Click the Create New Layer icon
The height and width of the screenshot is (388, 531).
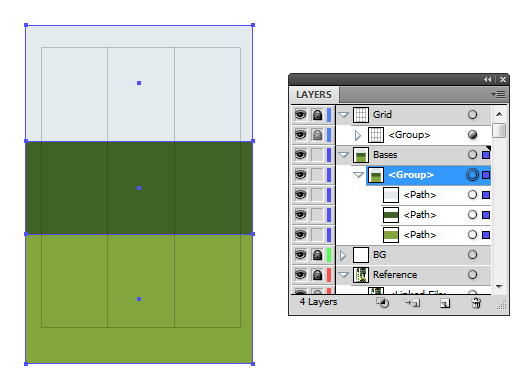click(445, 303)
